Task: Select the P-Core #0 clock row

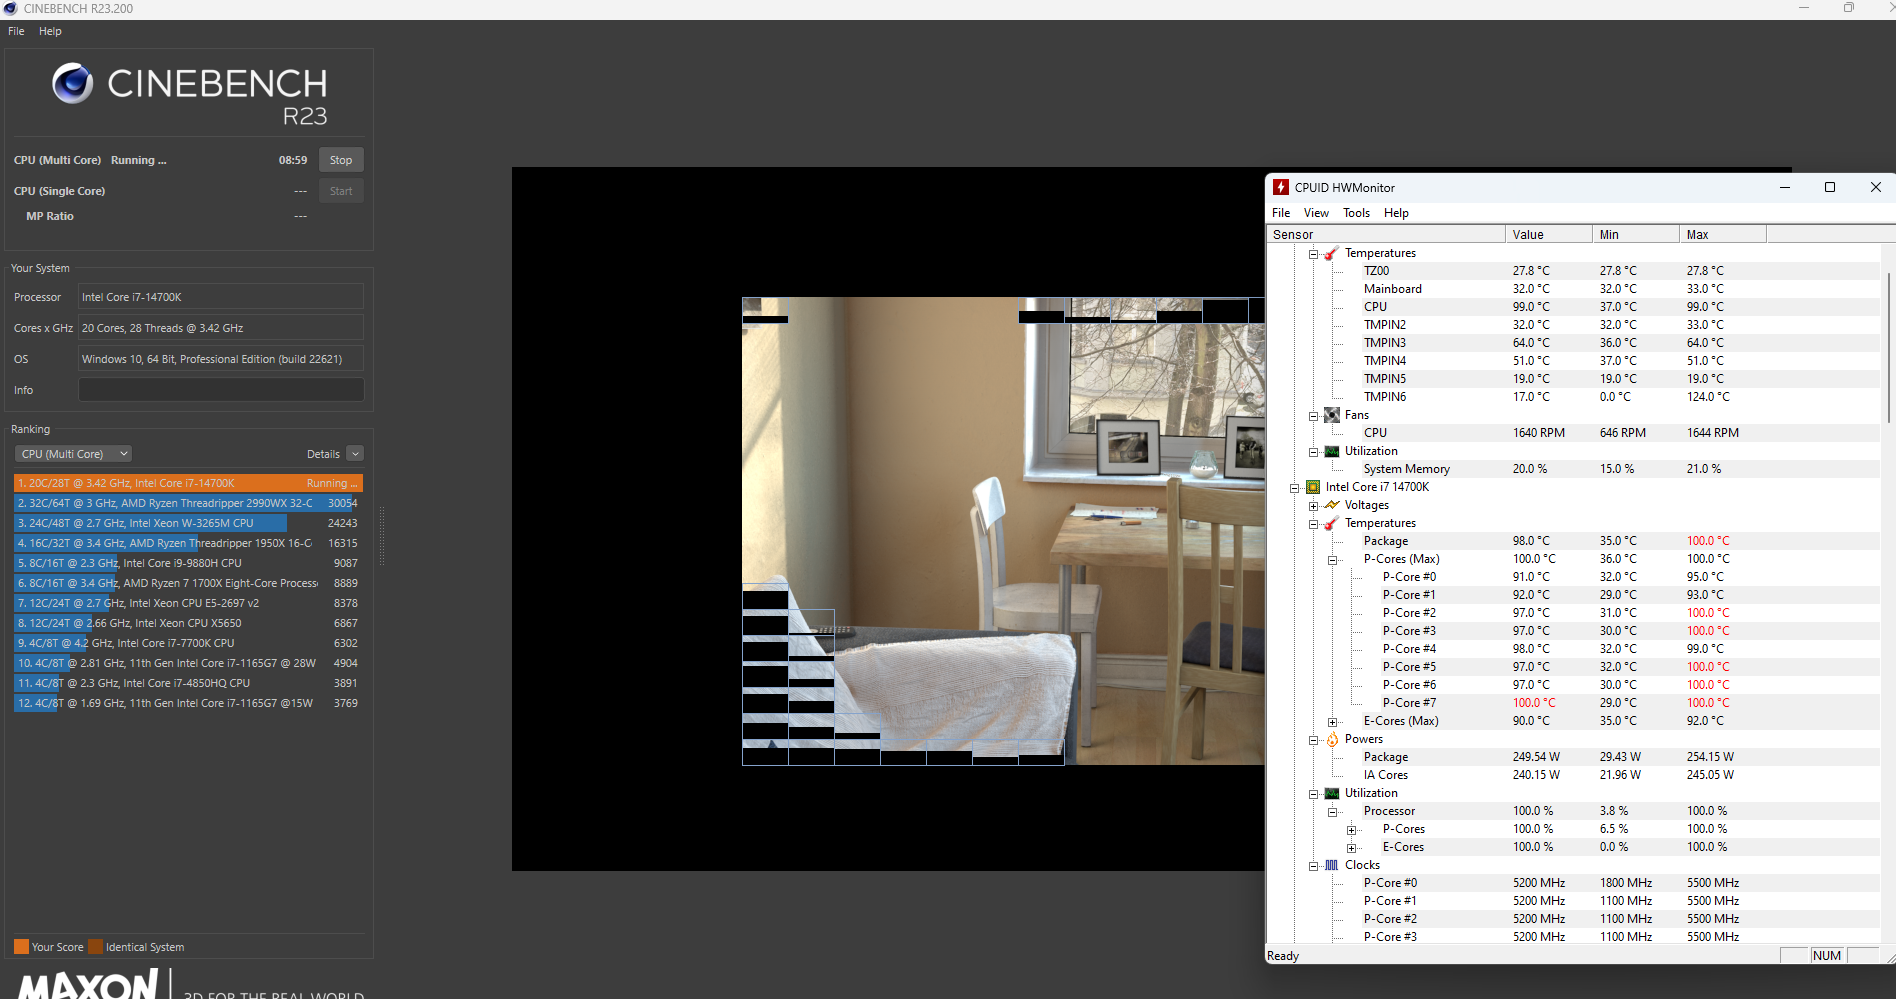Action: (x=1574, y=883)
